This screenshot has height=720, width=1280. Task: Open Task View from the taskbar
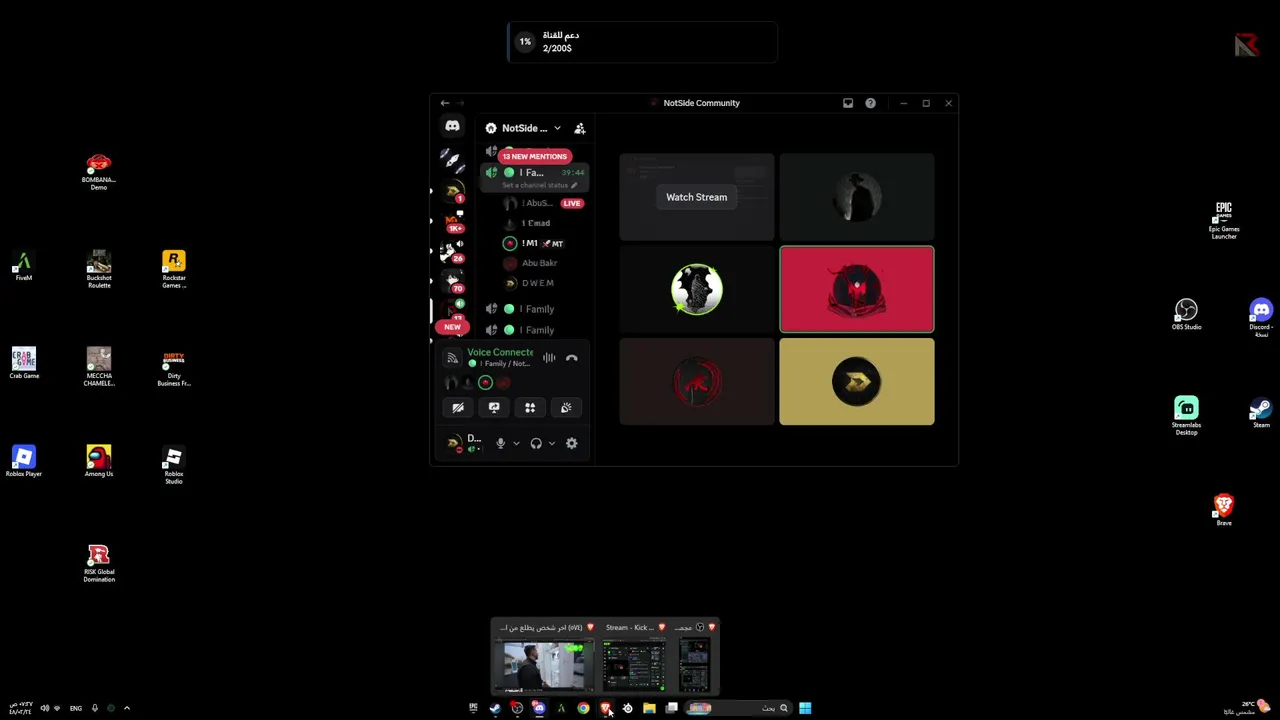click(x=671, y=708)
